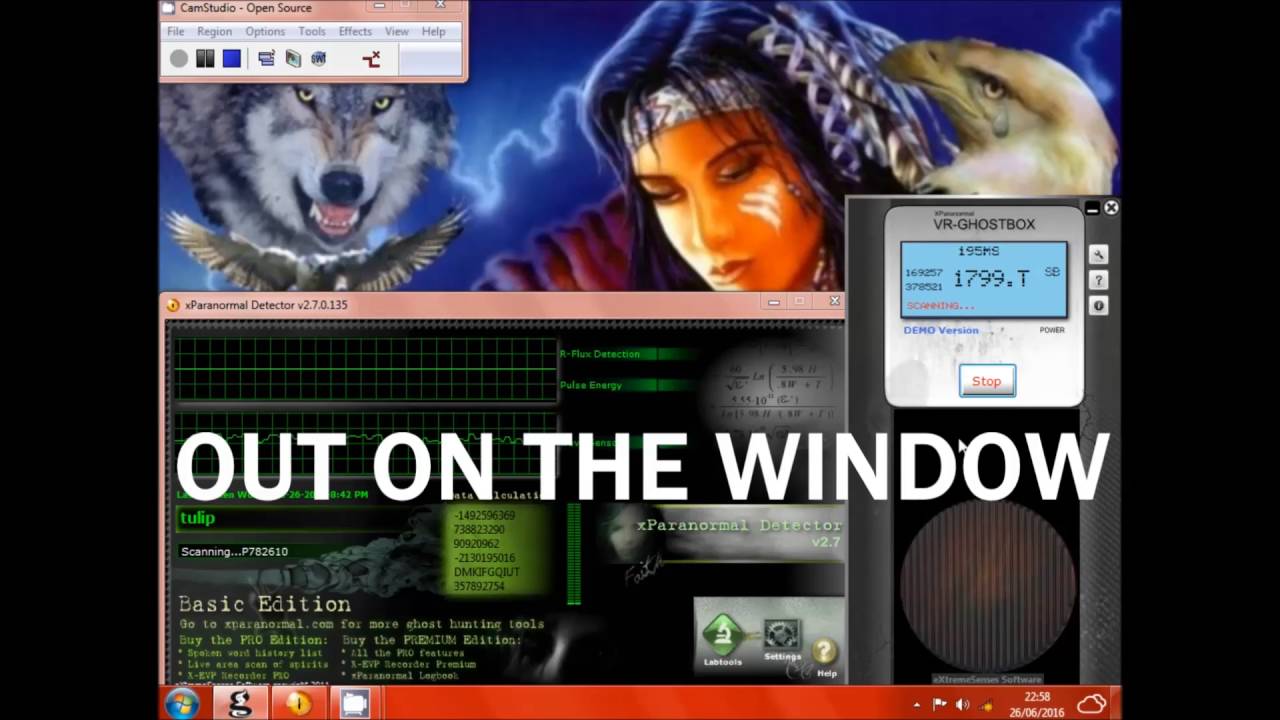
Task: Click the CamStudio SWF producer icon
Action: coord(319,59)
